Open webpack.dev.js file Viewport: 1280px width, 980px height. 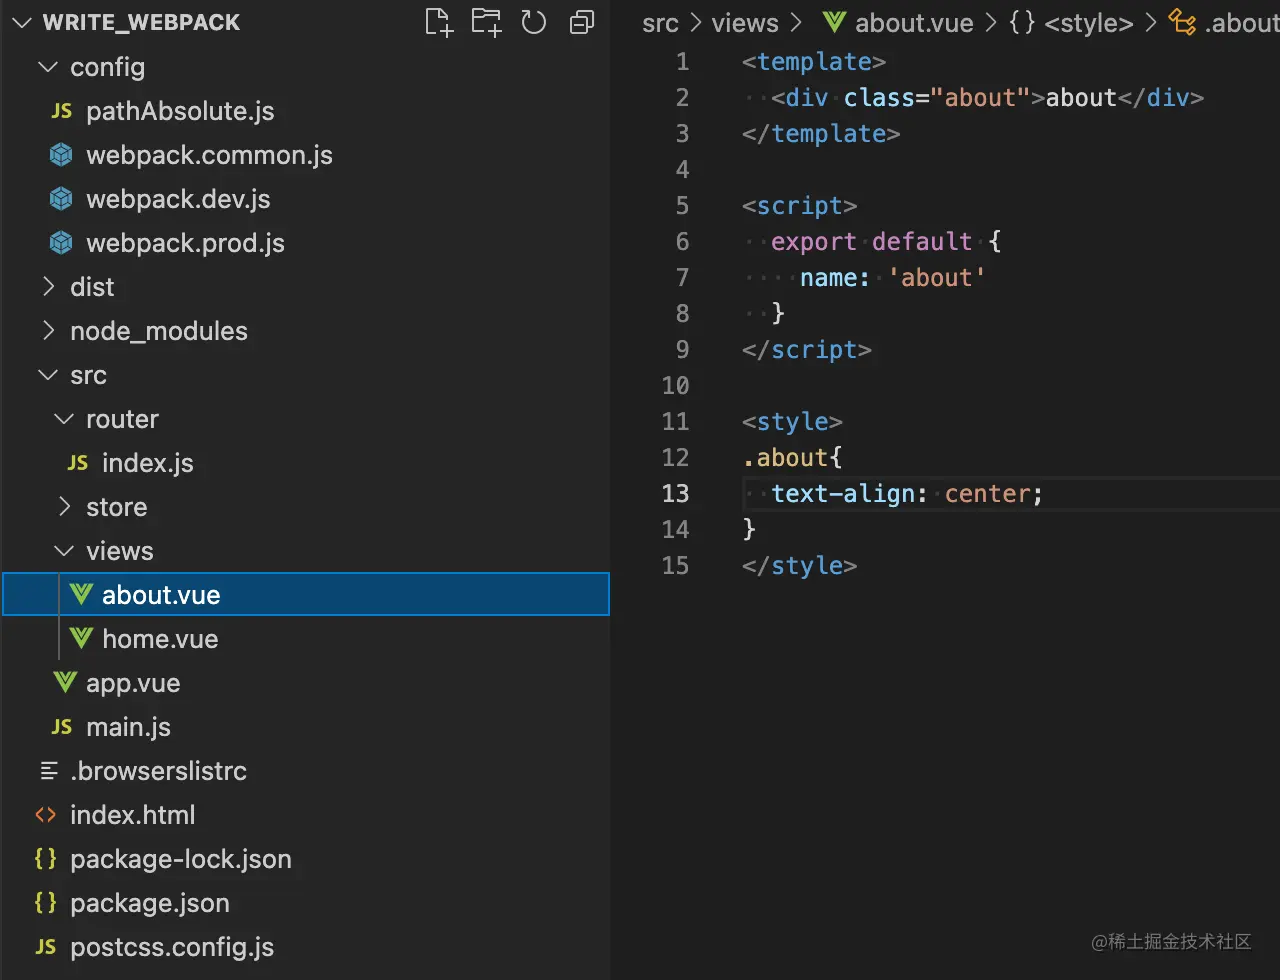click(305, 199)
